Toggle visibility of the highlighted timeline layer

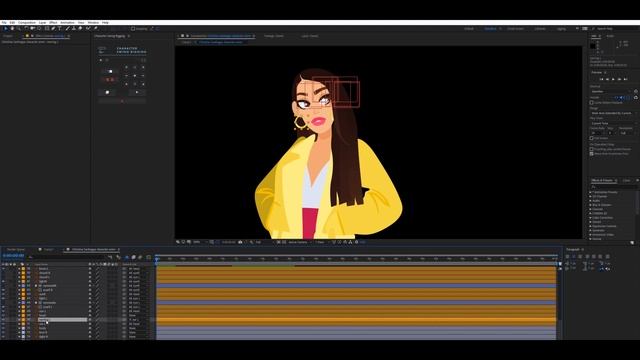[3, 320]
